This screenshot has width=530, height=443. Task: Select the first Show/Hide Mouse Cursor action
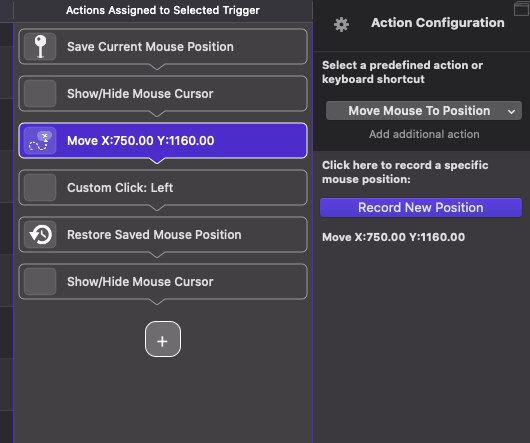[163, 94]
